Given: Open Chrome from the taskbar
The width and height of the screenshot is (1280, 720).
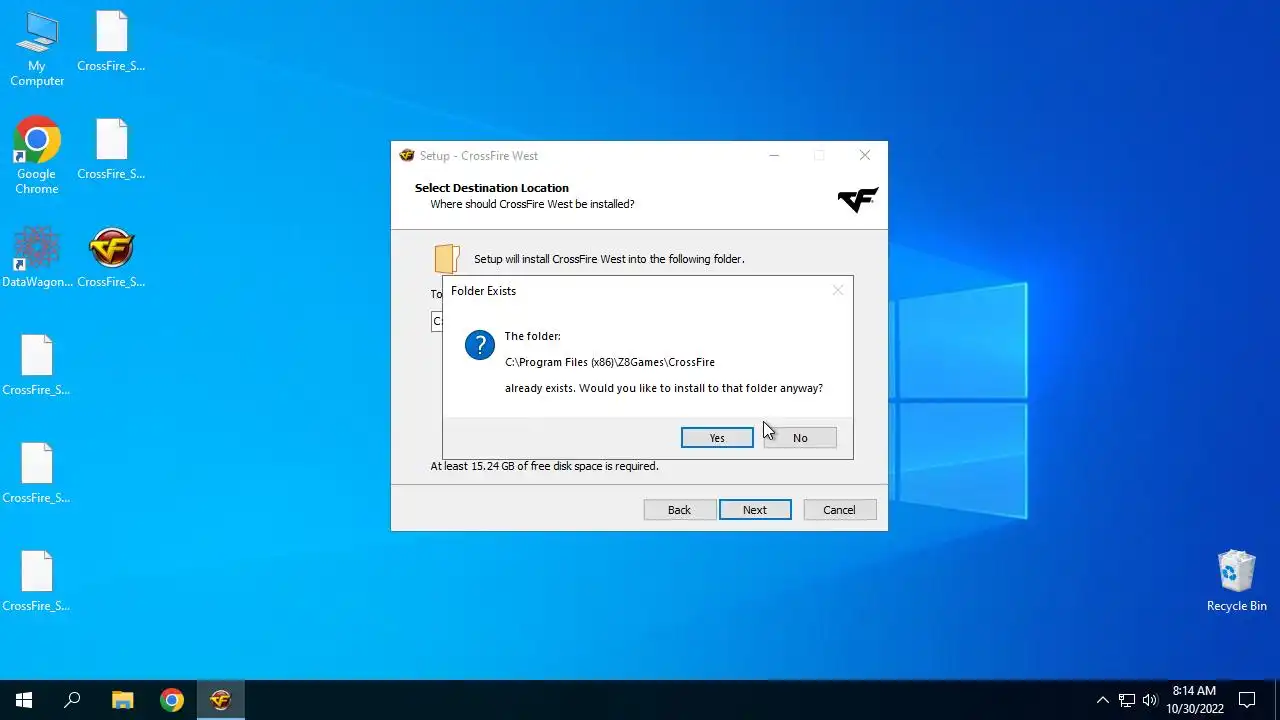Looking at the screenshot, I should pos(172,700).
